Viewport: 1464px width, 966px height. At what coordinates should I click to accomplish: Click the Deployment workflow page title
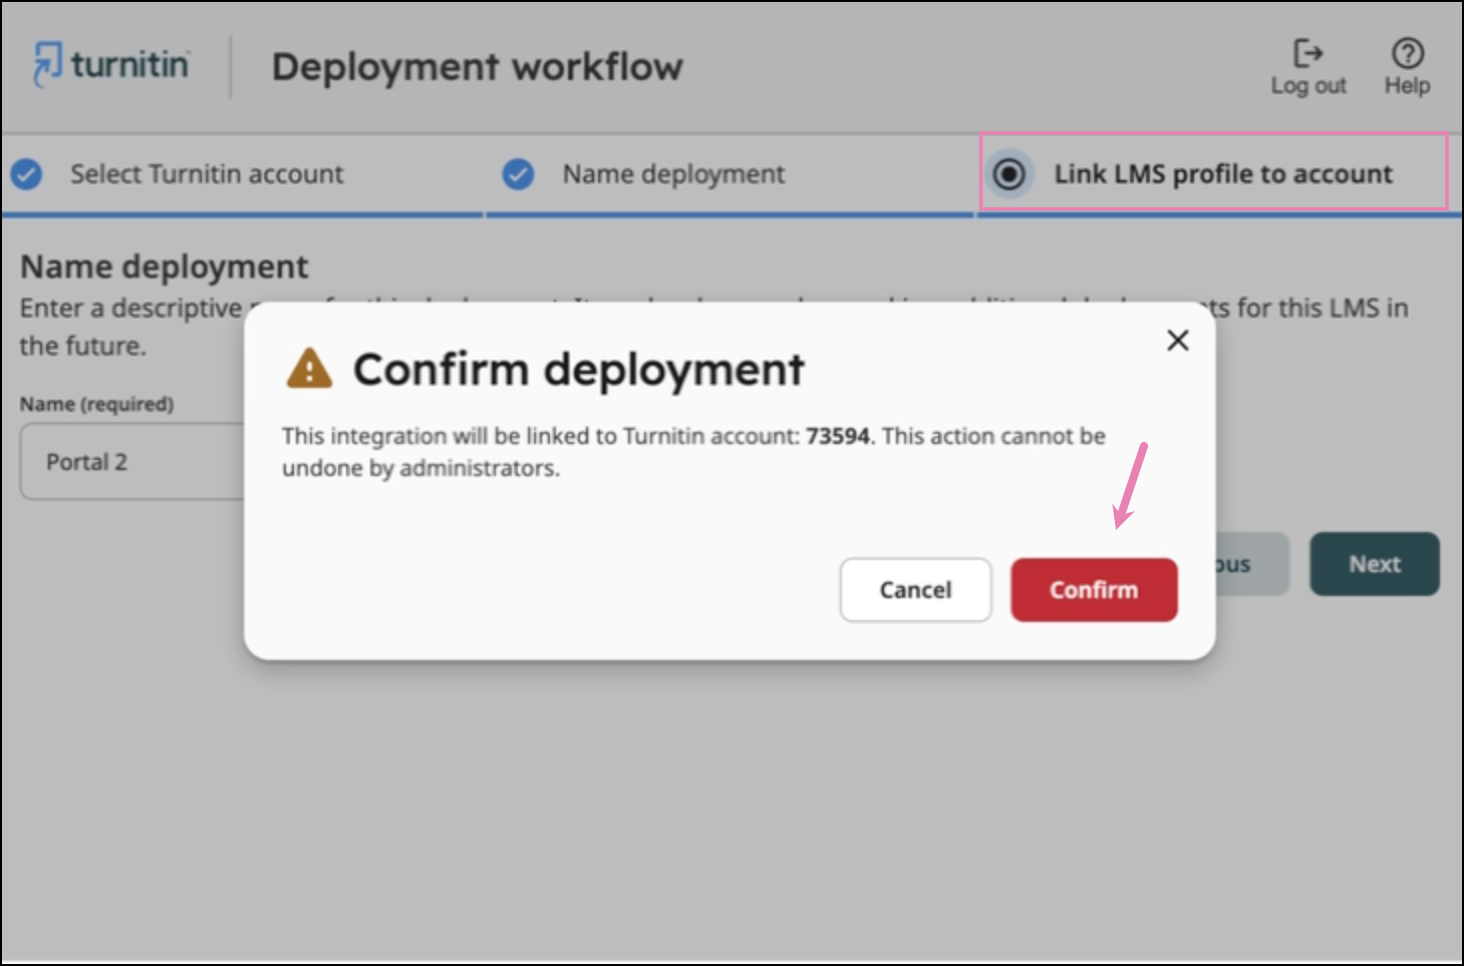pyautogui.click(x=478, y=67)
